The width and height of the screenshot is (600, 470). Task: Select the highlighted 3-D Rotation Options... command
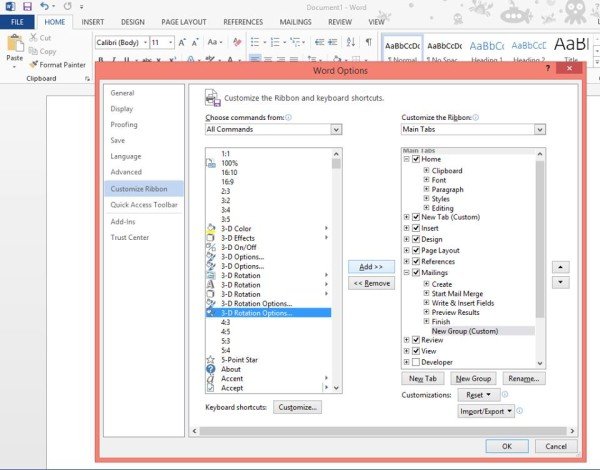point(268,313)
